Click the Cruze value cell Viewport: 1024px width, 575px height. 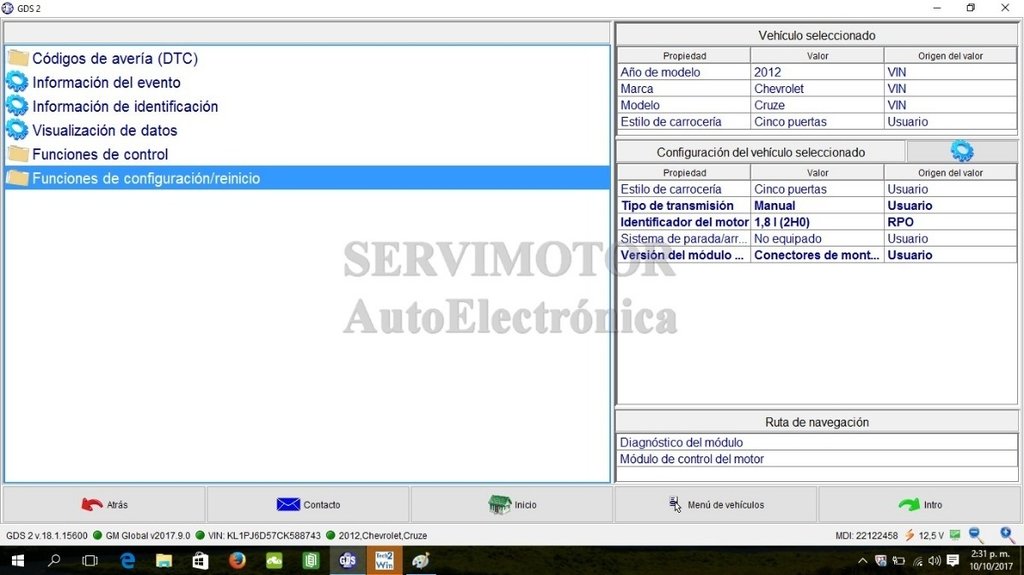817,105
